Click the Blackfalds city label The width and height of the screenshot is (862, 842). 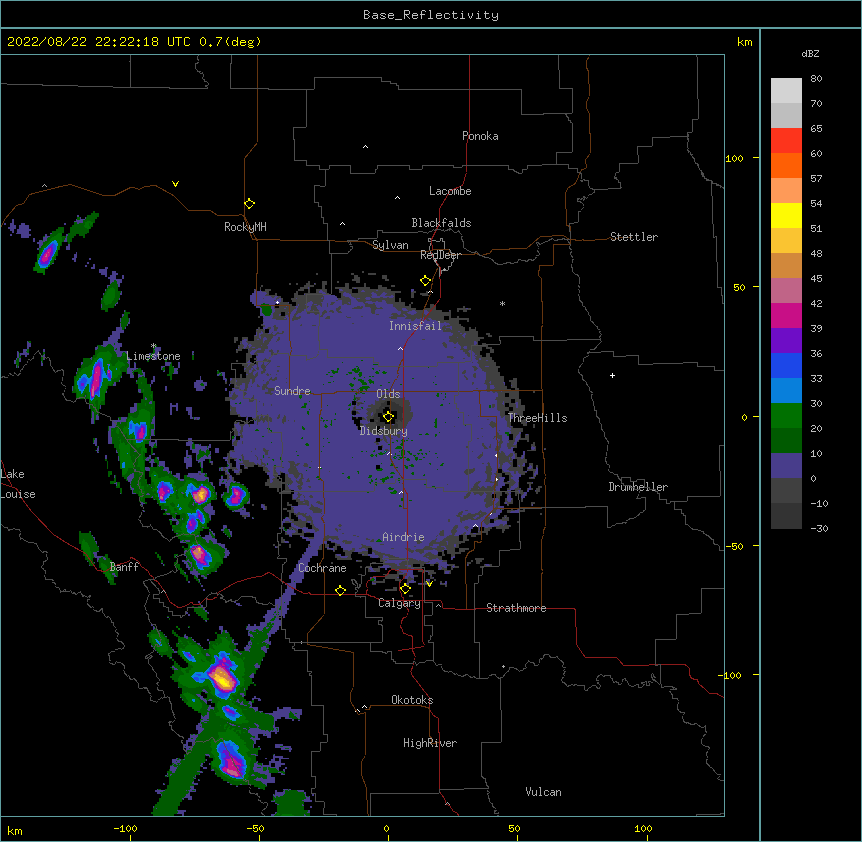(x=441, y=223)
